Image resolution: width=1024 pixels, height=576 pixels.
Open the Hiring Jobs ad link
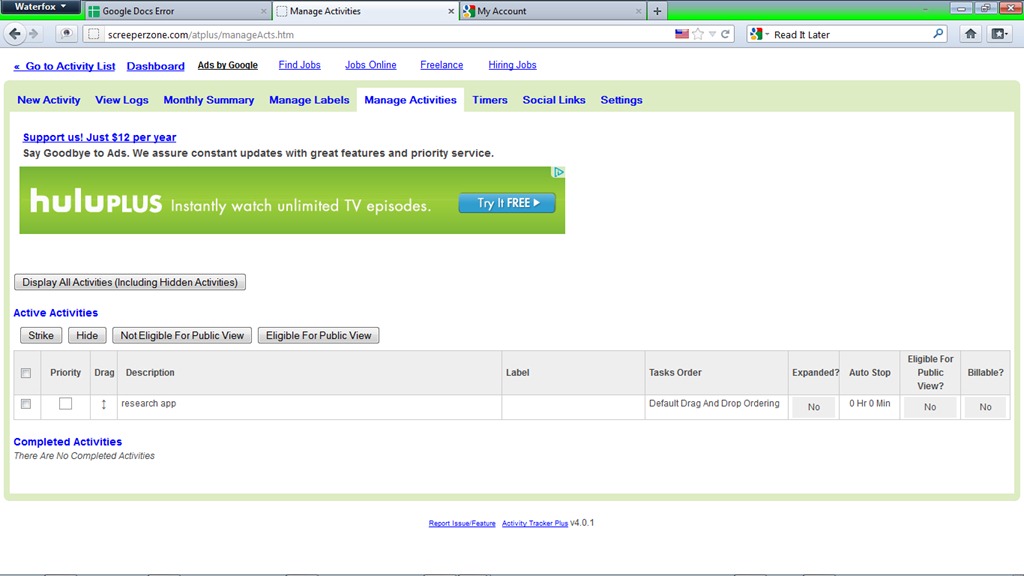click(x=512, y=65)
